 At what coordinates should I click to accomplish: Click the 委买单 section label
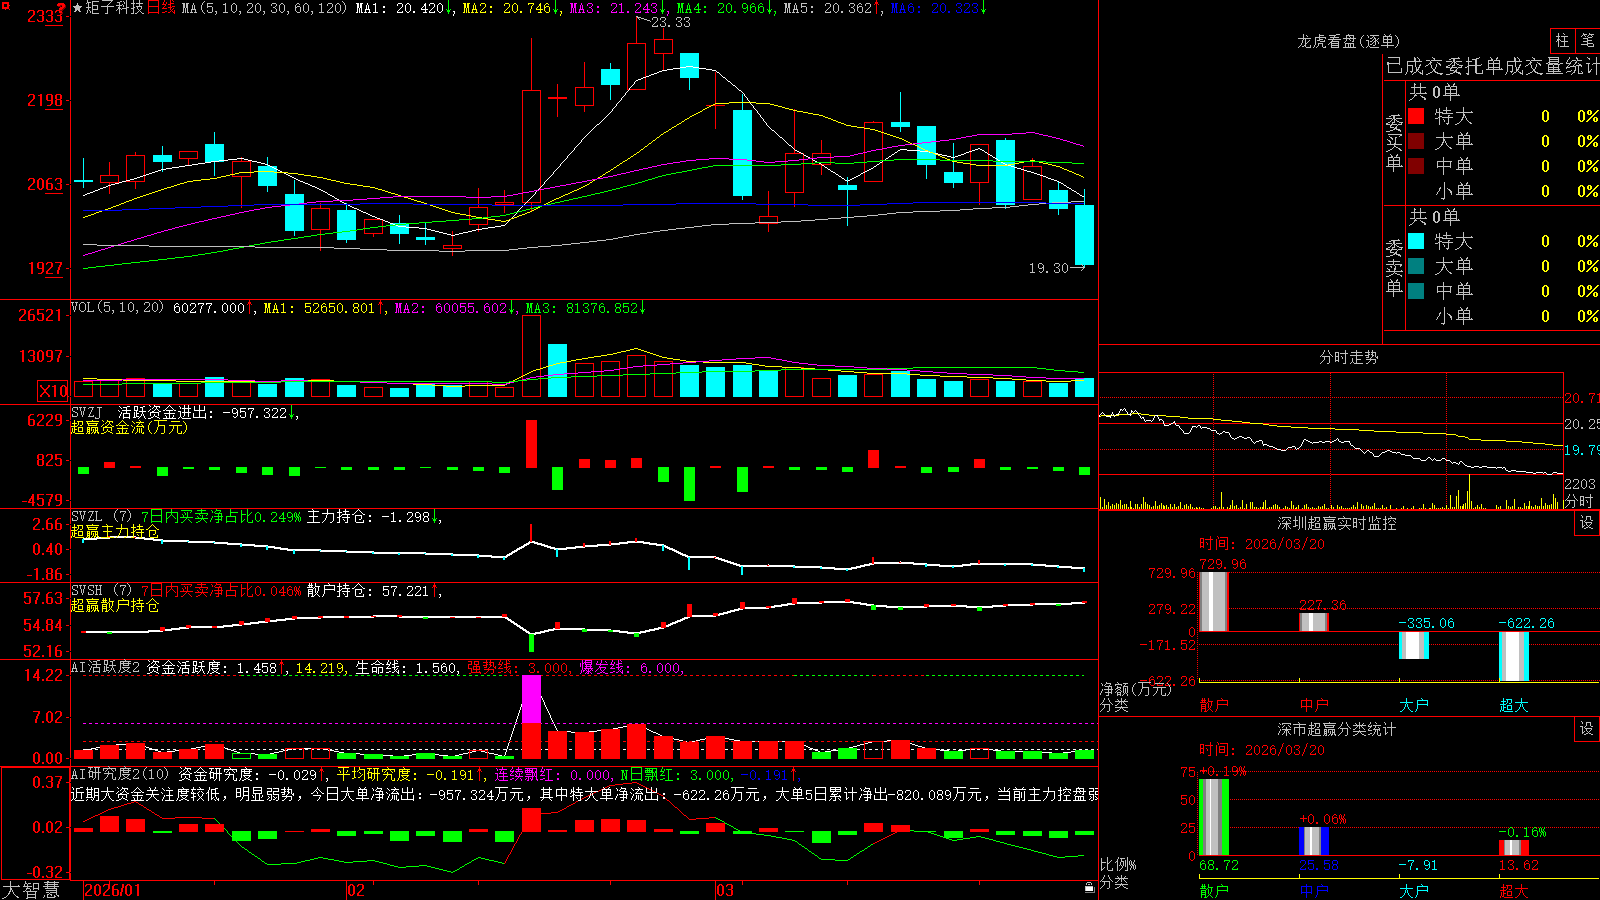click(x=1394, y=142)
